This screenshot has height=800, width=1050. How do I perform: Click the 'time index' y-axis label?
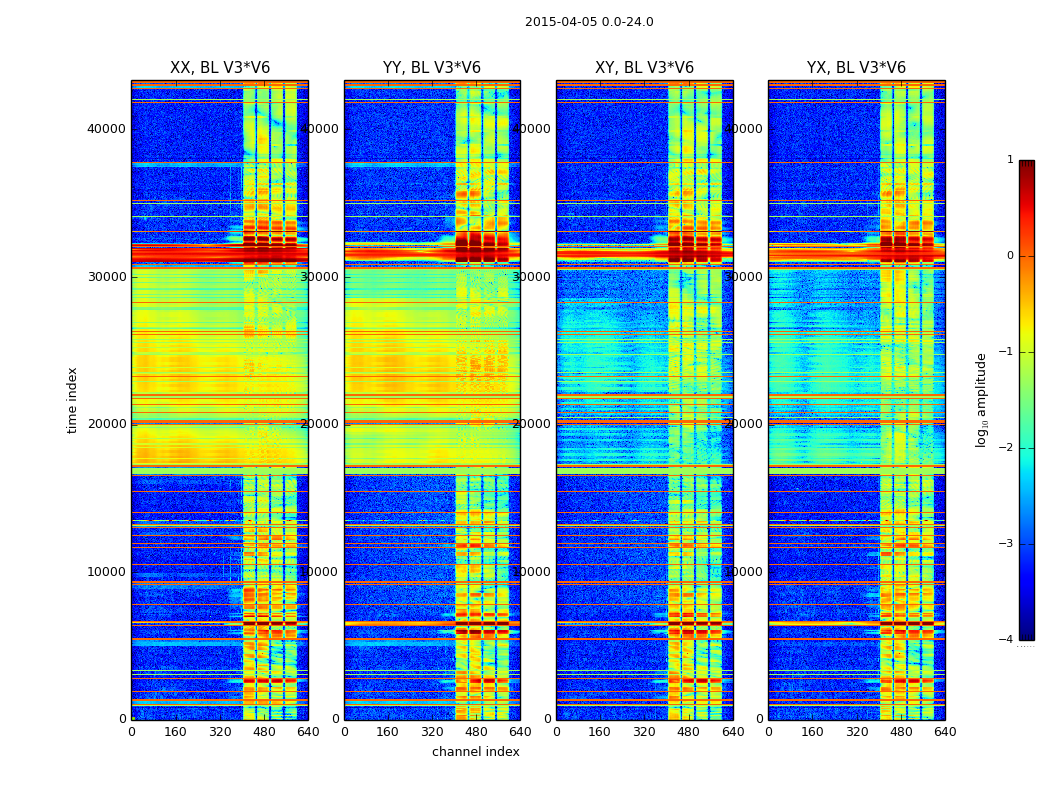72,400
